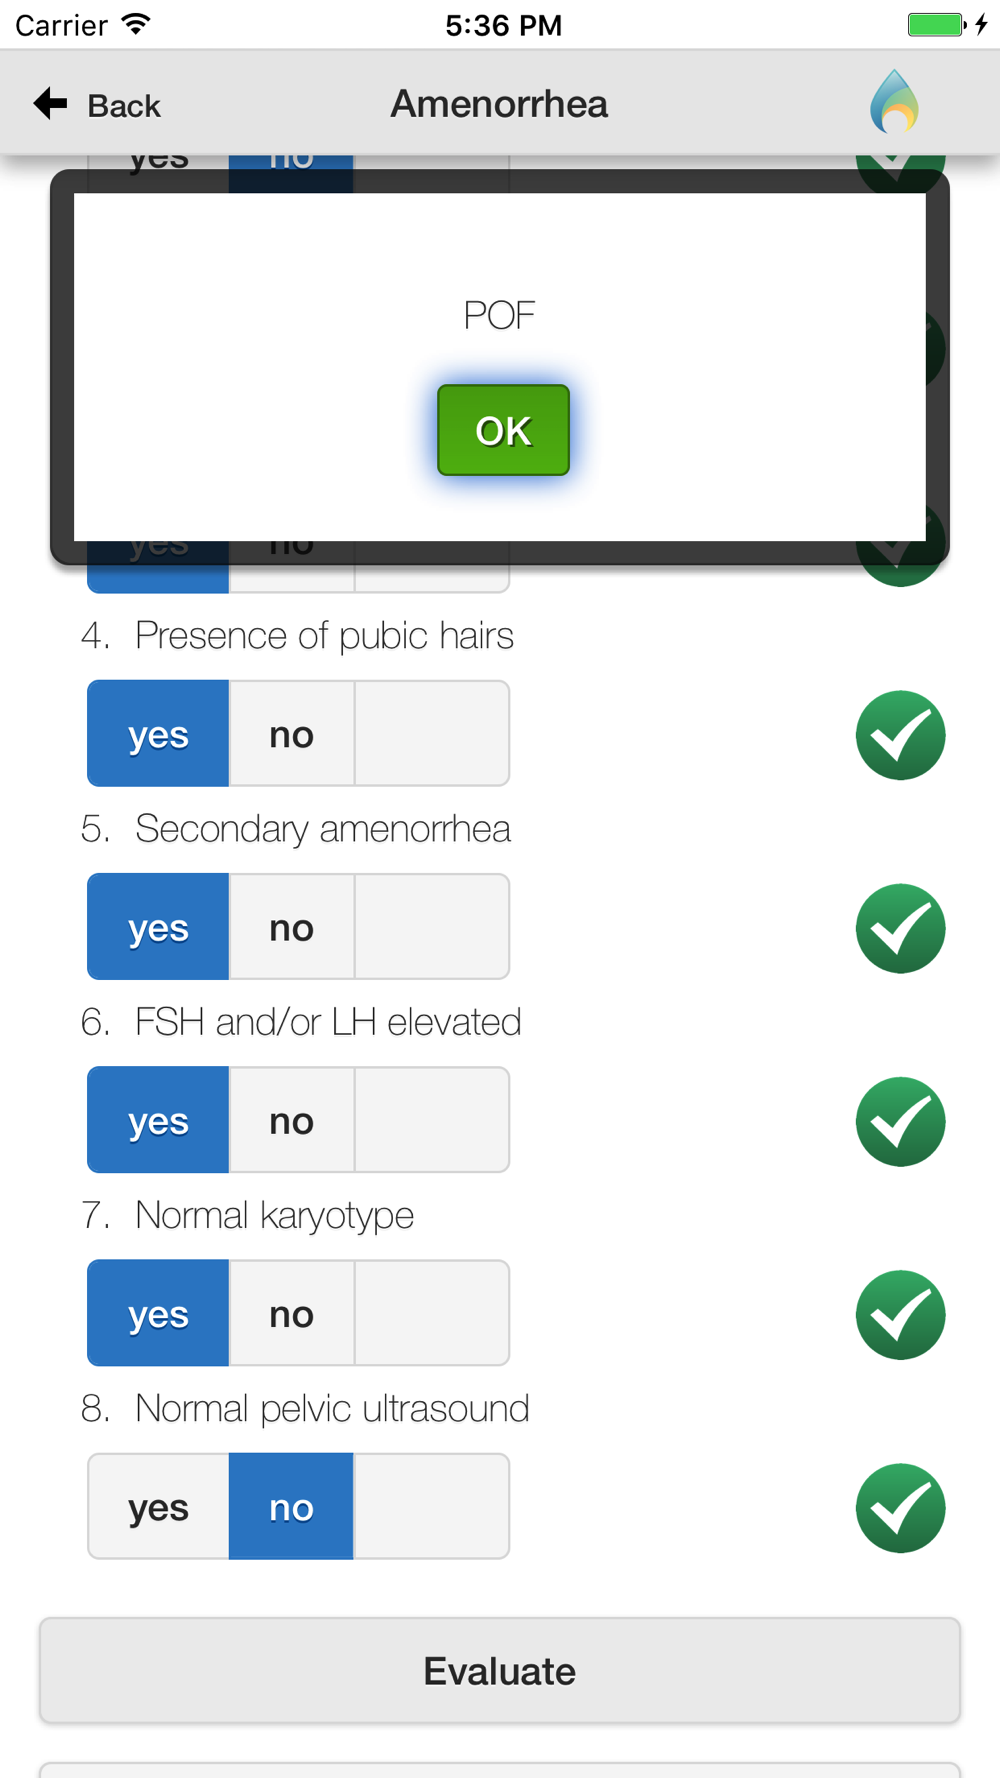Tap green checkmark for pelvic ultrasound
Viewport: 1000px width, 1778px height.
click(x=900, y=1508)
